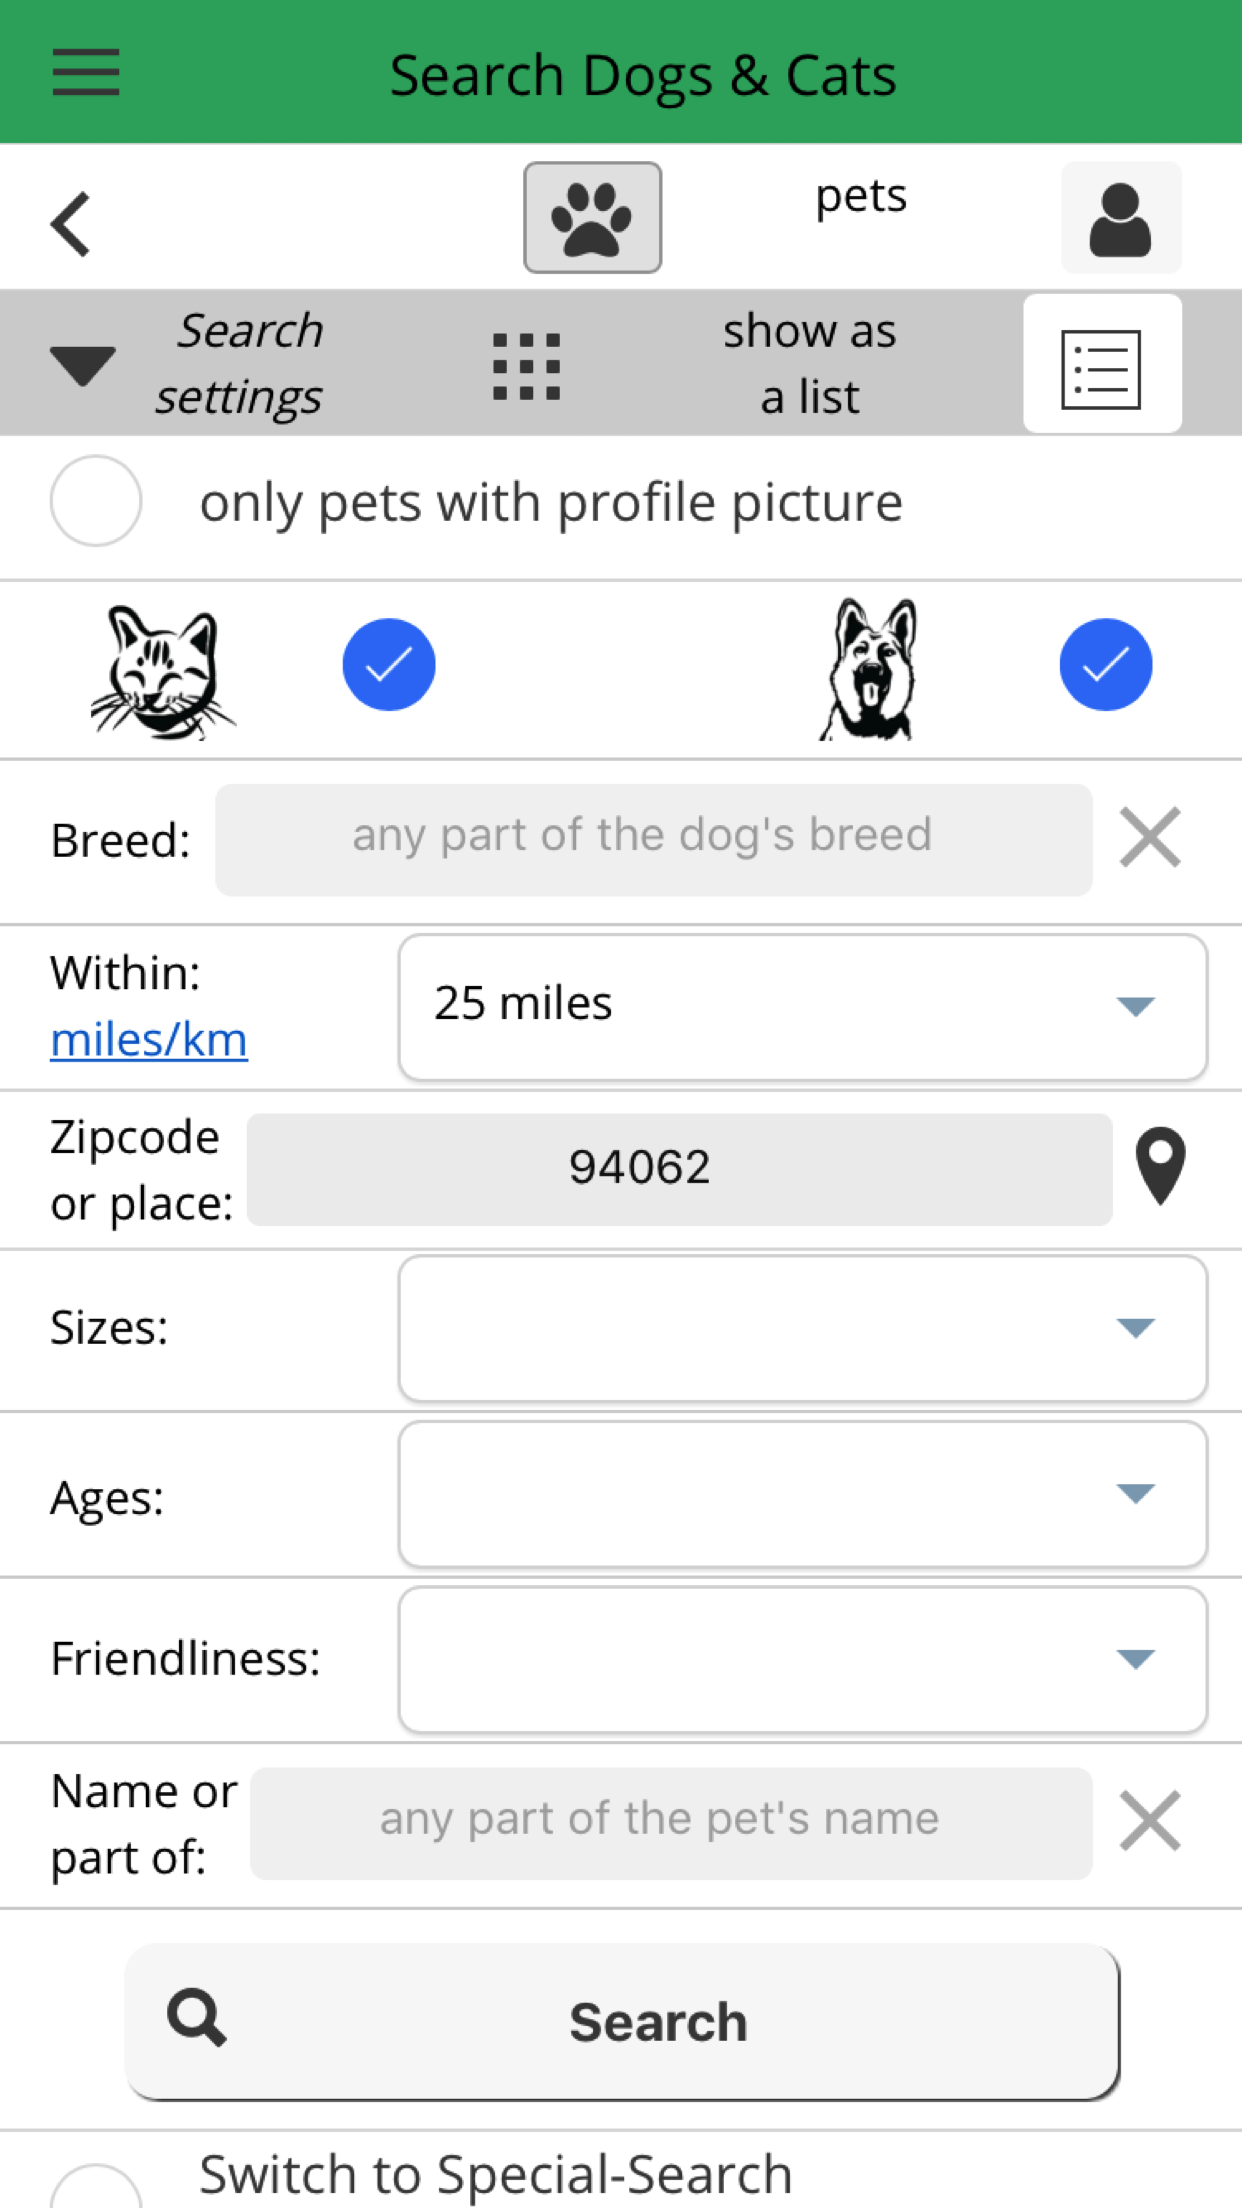1242x2208 pixels.
Task: Focus the Zipcode or place field
Action: [679, 1168]
